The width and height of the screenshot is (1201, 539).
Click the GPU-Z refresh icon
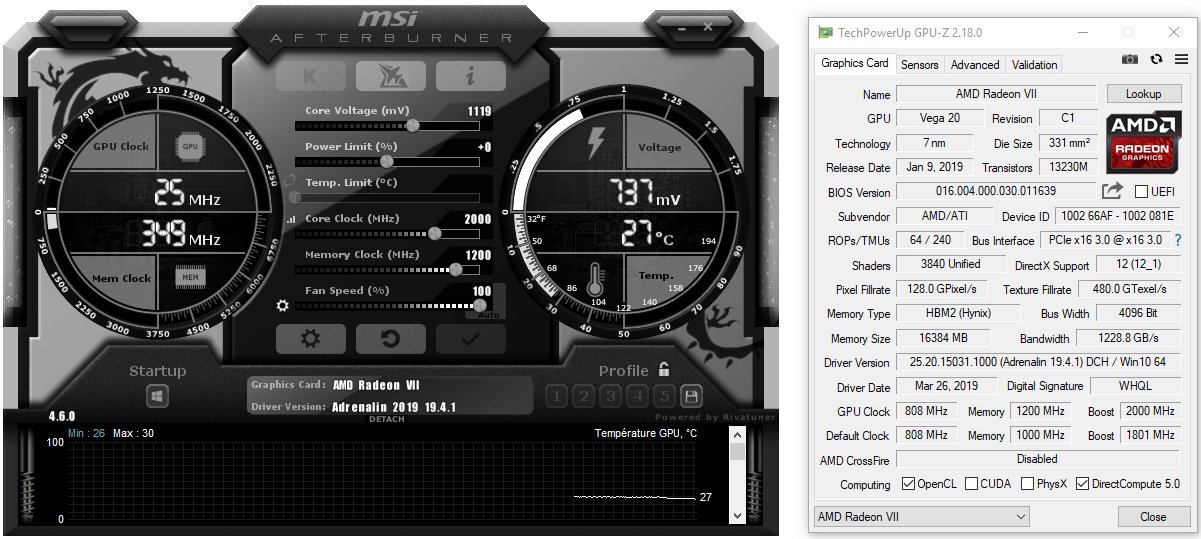coord(1156,59)
